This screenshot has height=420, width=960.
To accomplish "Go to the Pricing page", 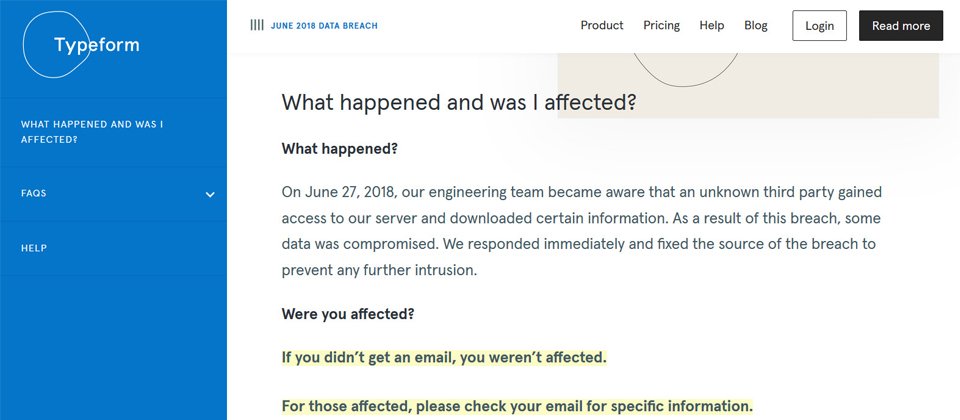I will (661, 25).
